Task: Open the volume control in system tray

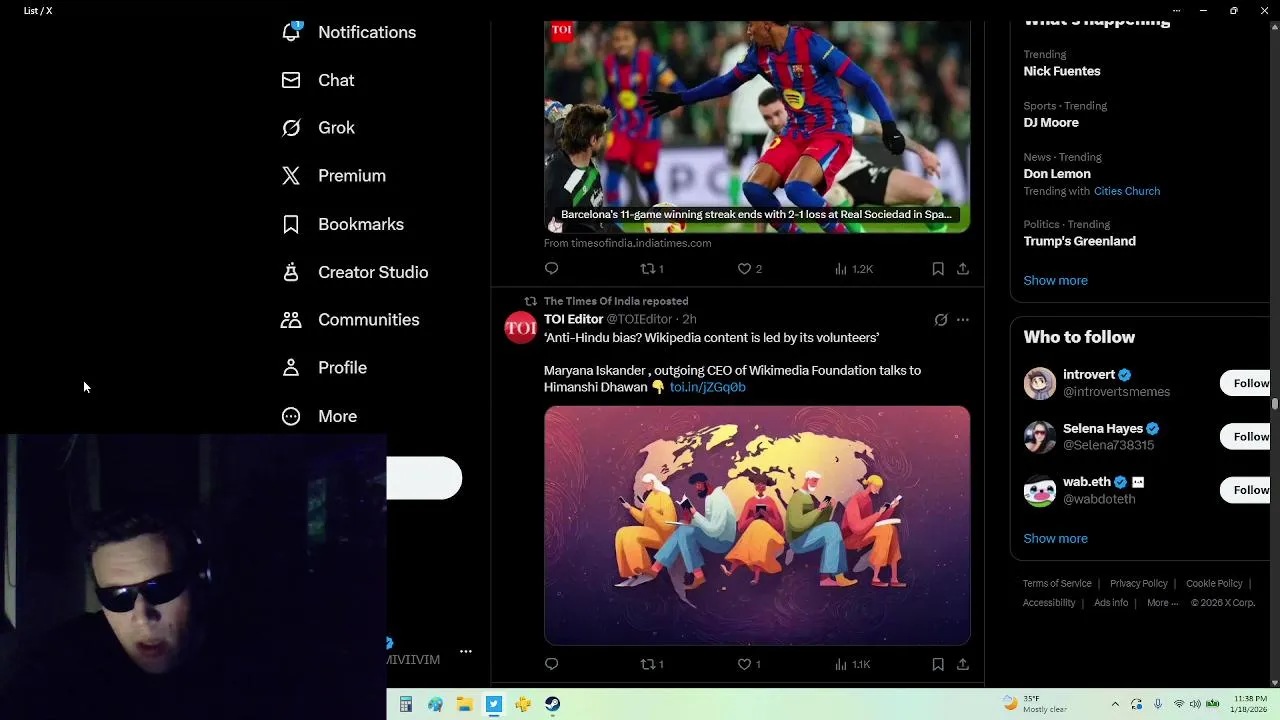Action: coord(1195,704)
